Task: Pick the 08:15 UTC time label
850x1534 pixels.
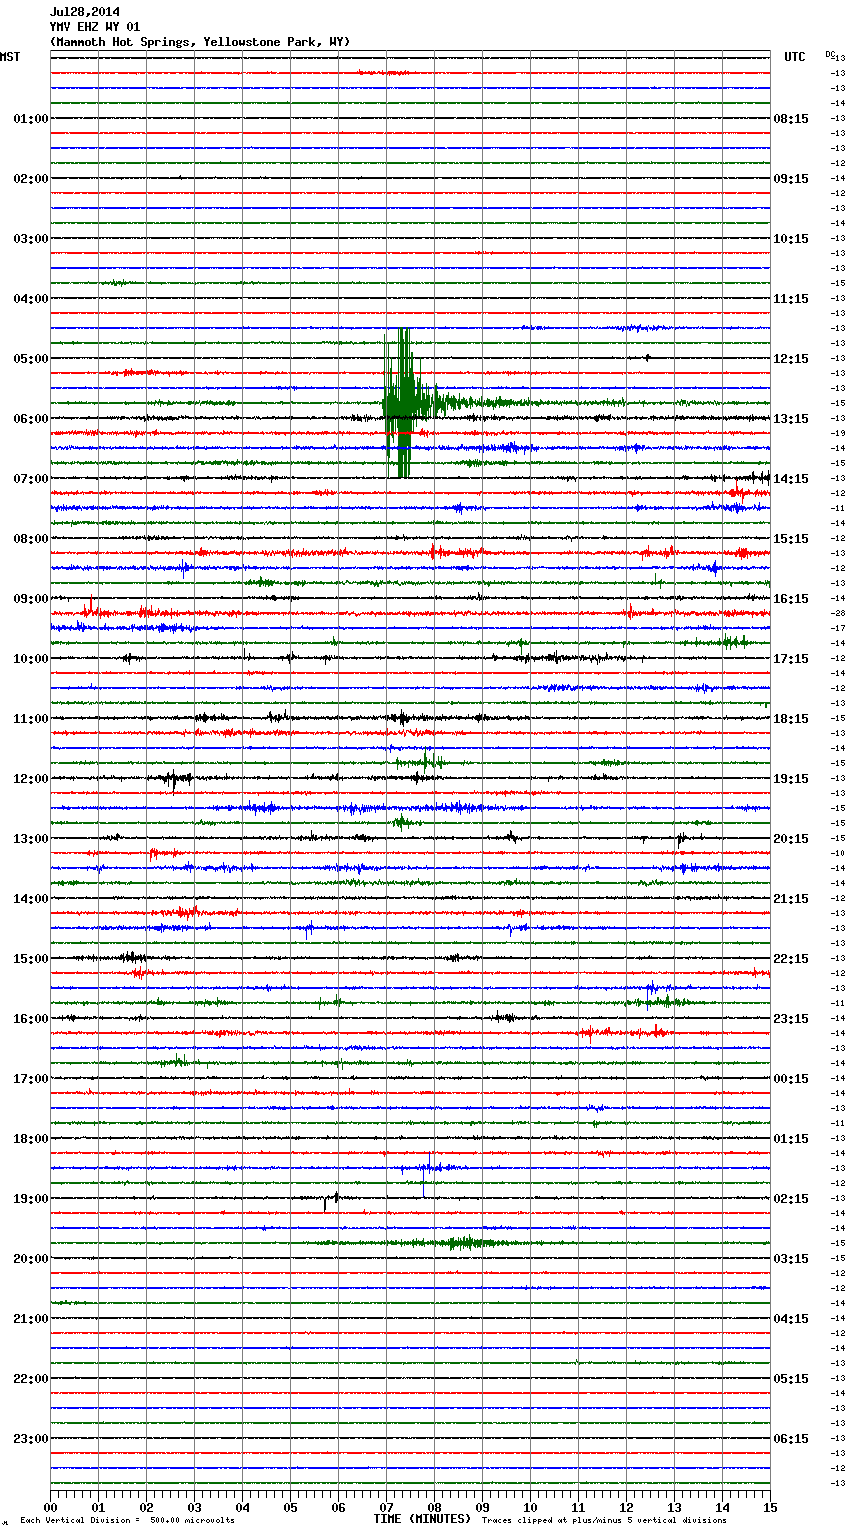Action: [x=791, y=119]
